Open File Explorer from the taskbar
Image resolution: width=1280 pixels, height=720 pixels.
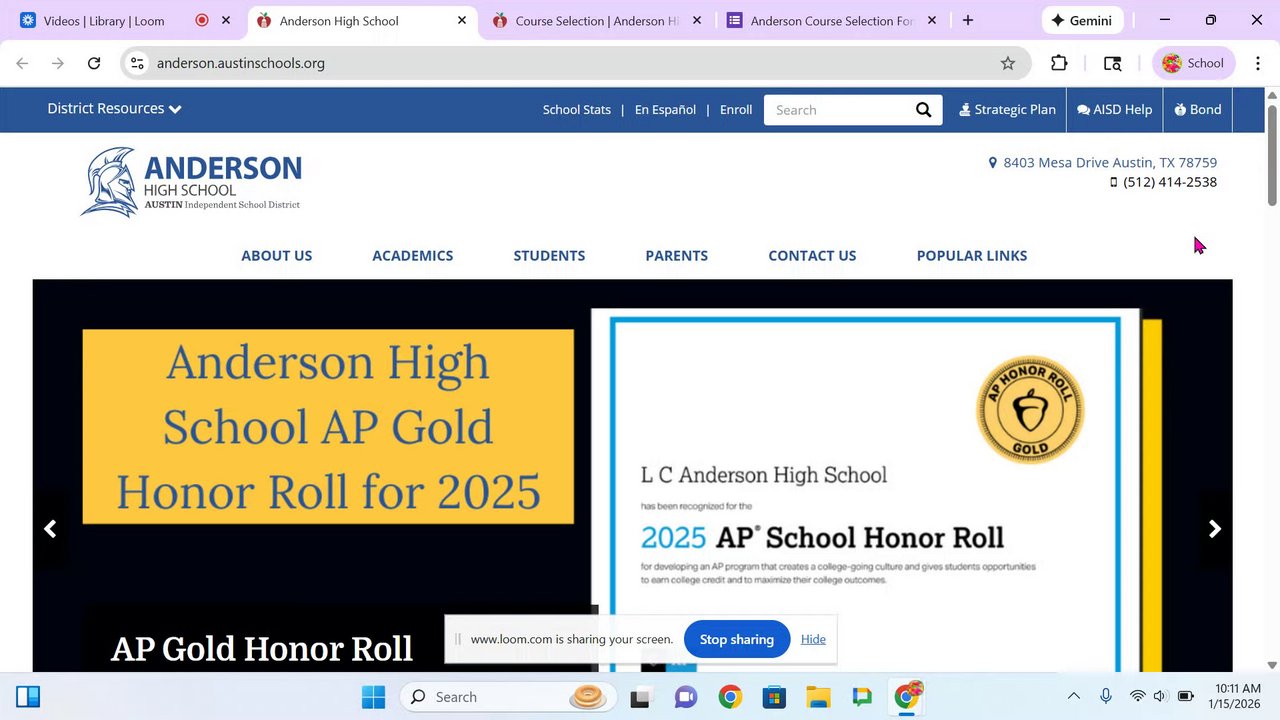(x=818, y=697)
